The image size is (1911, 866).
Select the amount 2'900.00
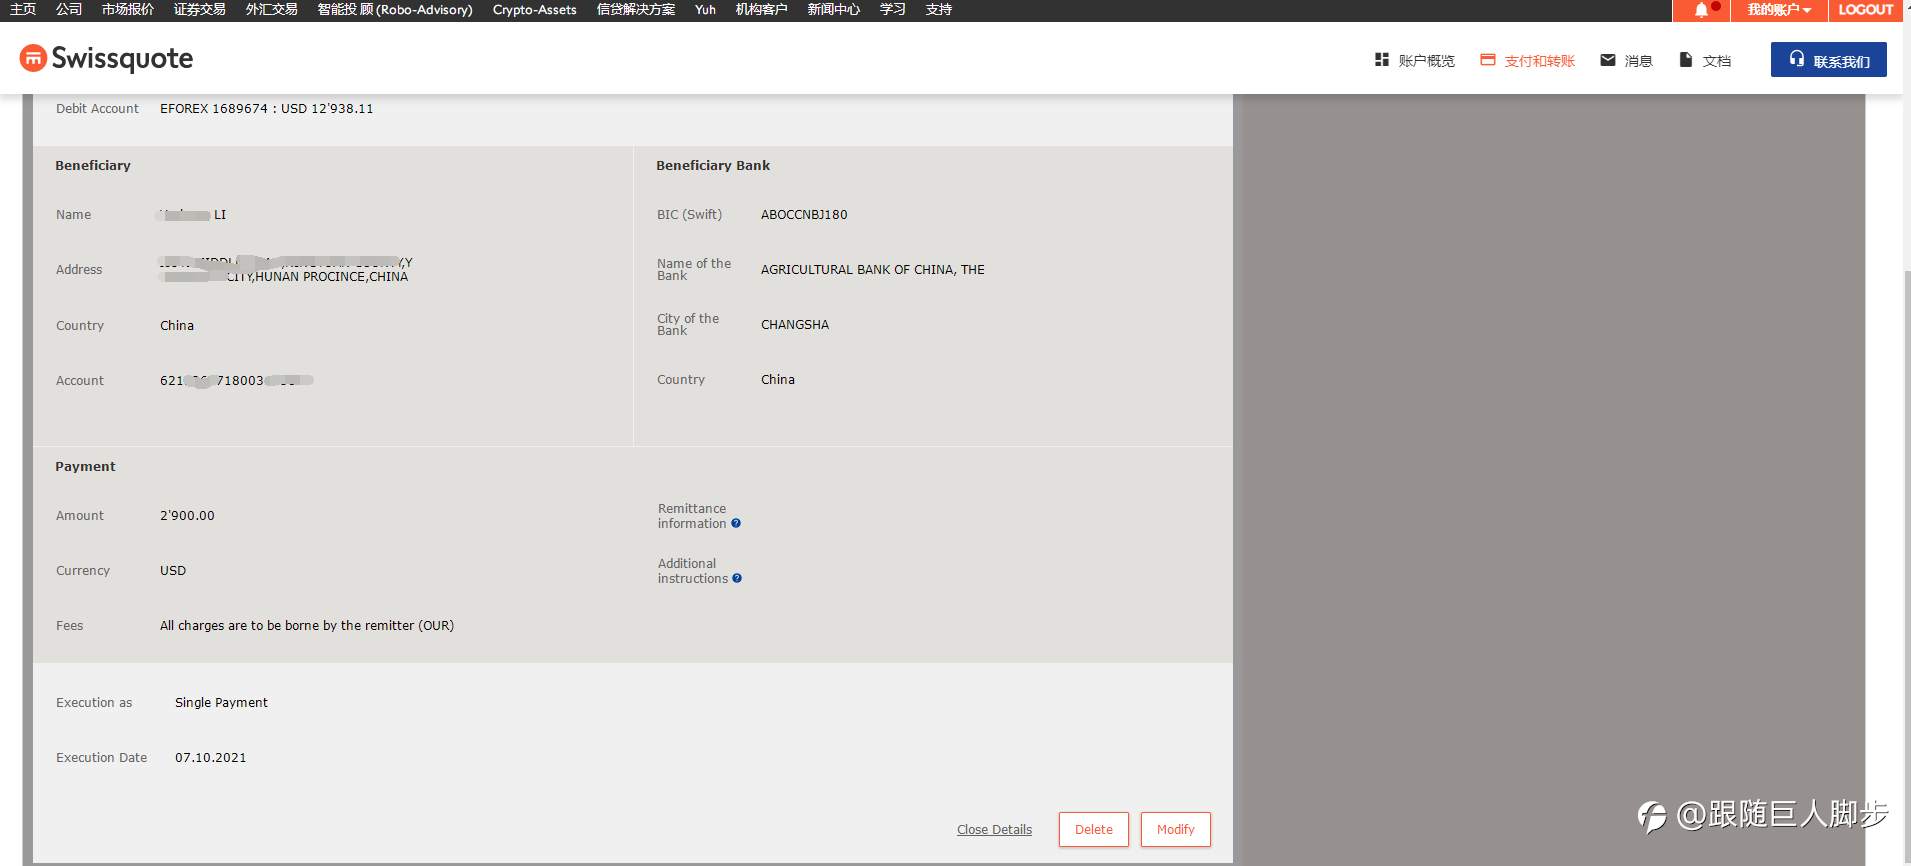187,515
